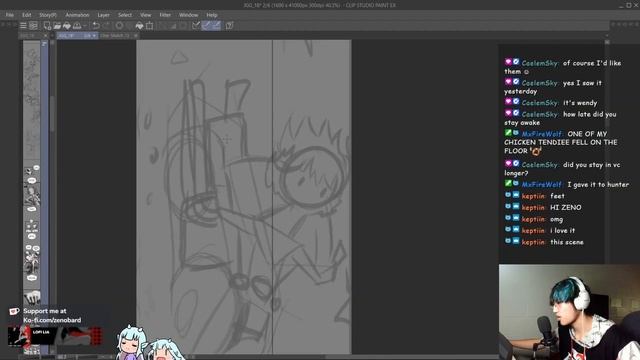This screenshot has height=360, width=640.
Task: Click the chat message 'I gave it to hunter'
Action: tap(598, 184)
